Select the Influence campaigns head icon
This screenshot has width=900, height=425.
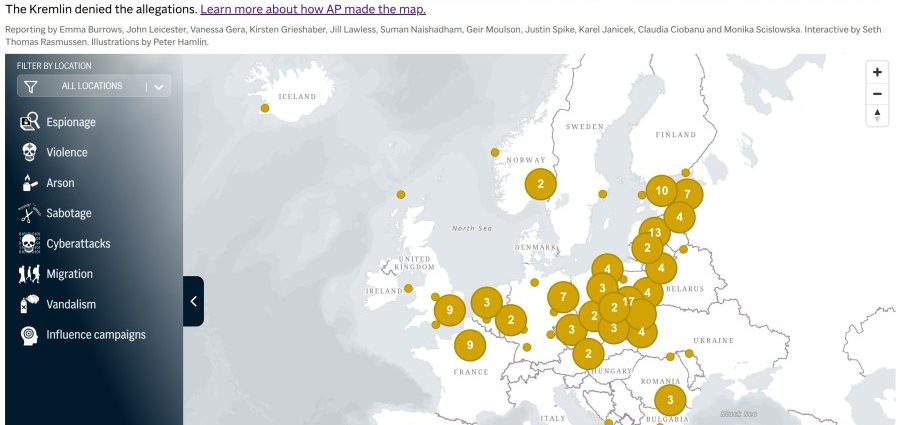pyautogui.click(x=29, y=334)
